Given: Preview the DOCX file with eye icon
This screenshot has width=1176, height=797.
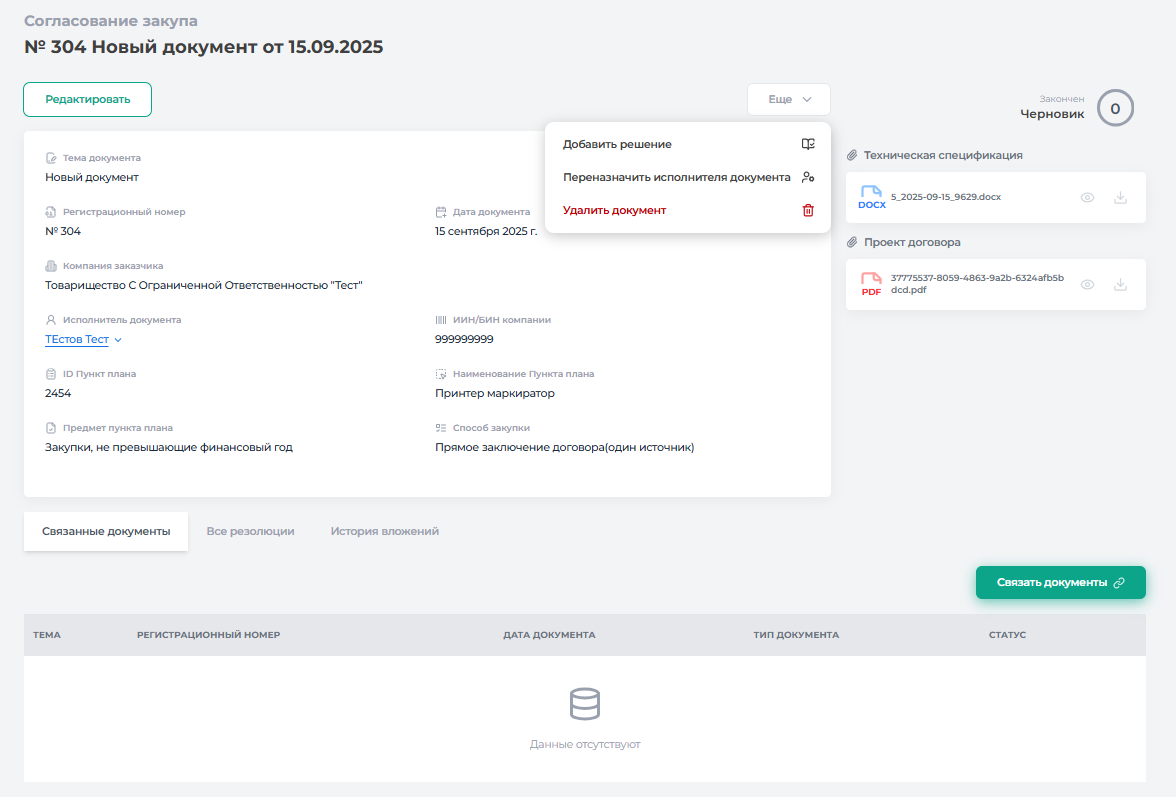Looking at the screenshot, I should coord(1087,198).
